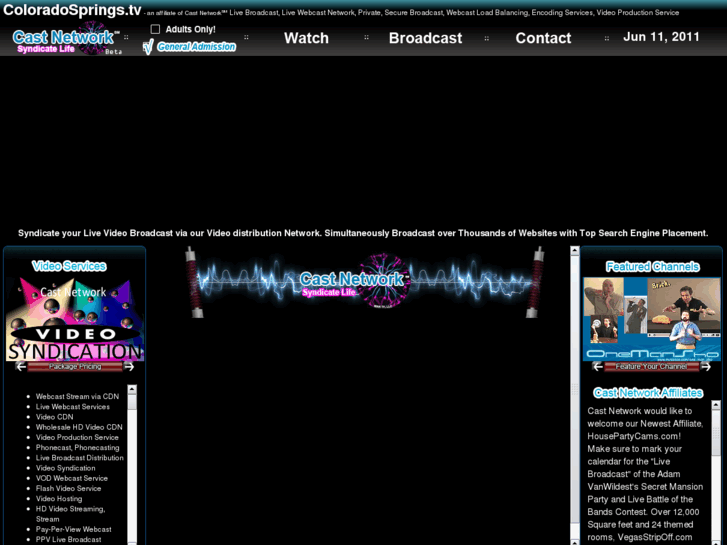The height and width of the screenshot is (545, 727).
Task: Click the VegasStripOff.com text
Action: (655, 537)
